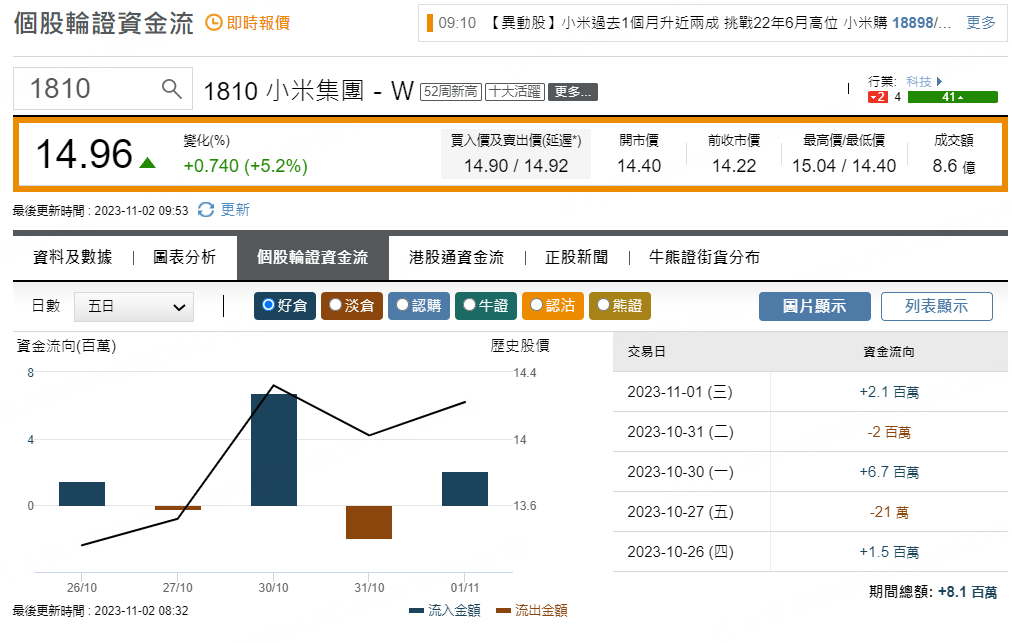
Task: Click the 成交額 8.6 億 value
Action: (x=953, y=166)
